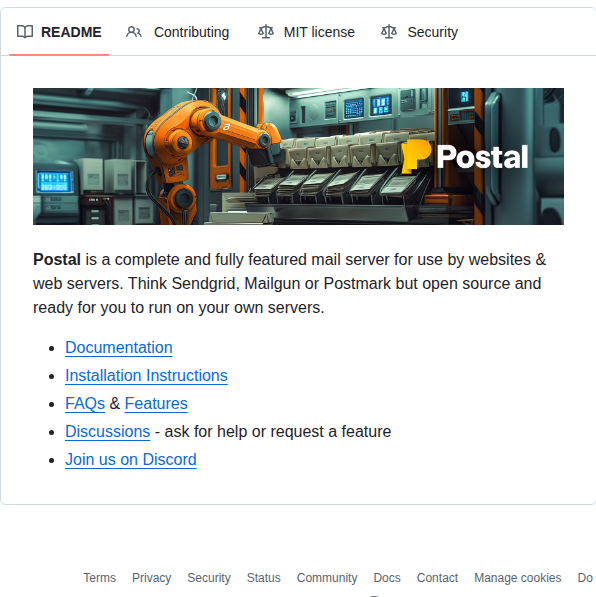Screen dimensions: 596x597
Task: Click the Join us on Discord link
Action: tap(131, 460)
